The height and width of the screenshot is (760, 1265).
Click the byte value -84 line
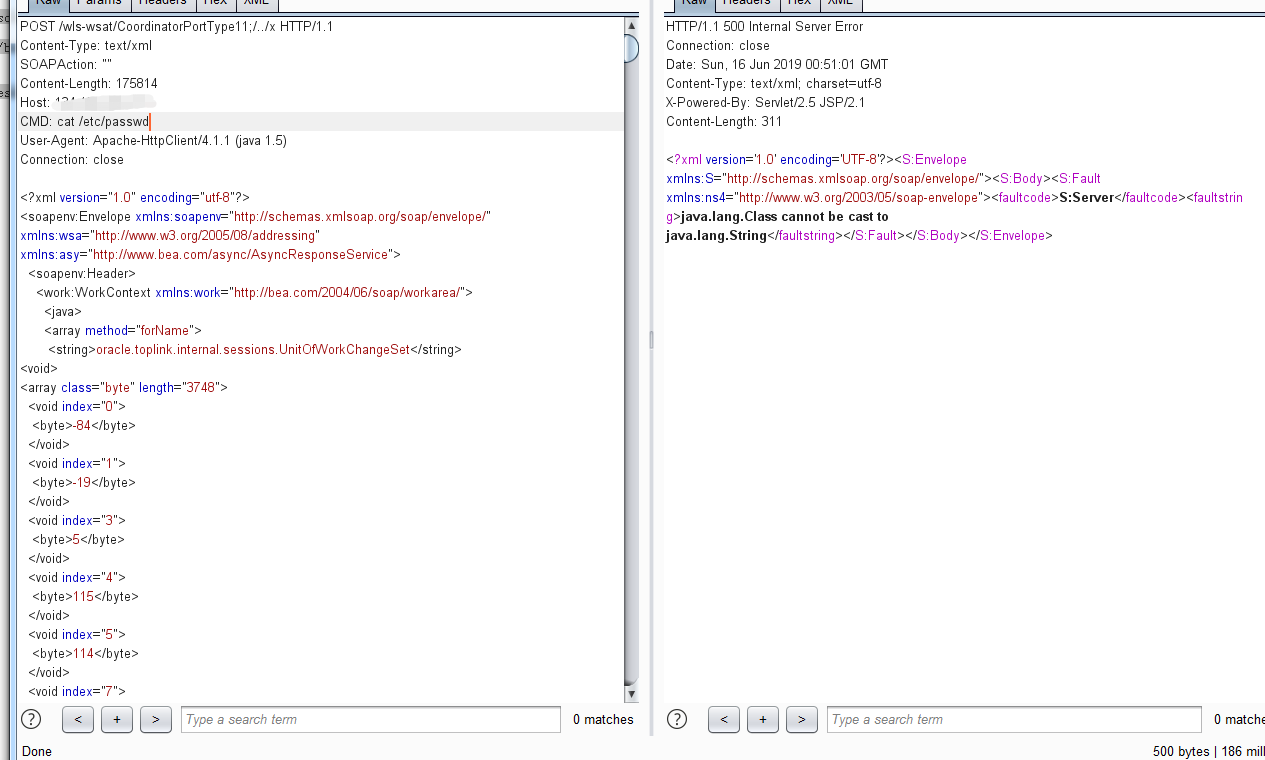pos(84,425)
